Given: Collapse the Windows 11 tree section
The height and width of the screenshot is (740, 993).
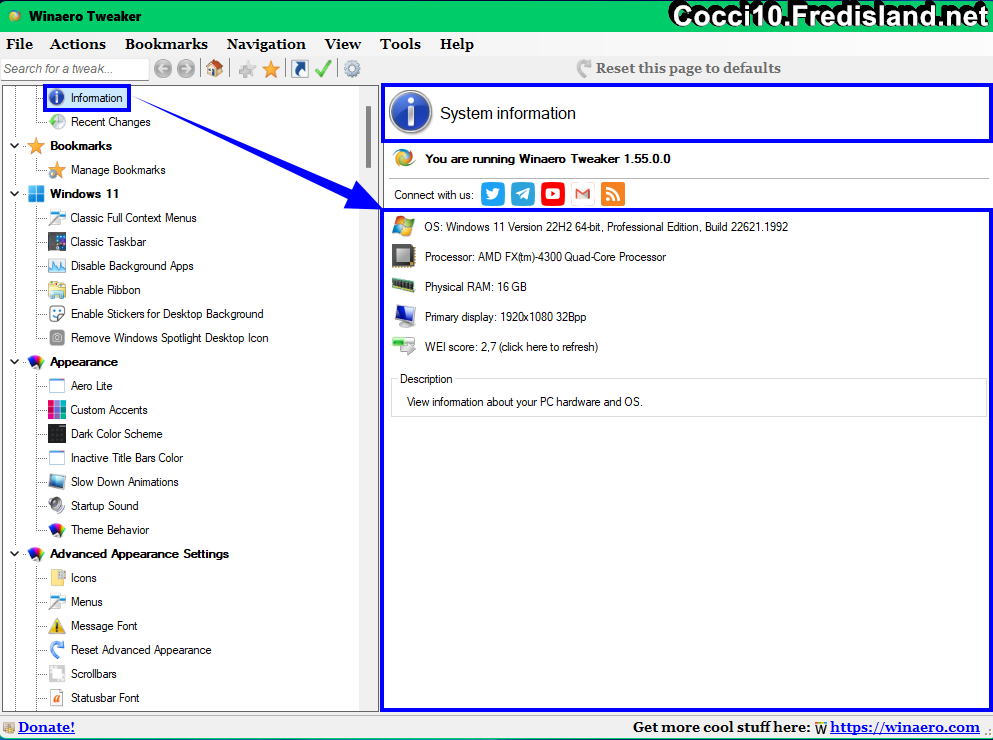Looking at the screenshot, I should 15,194.
